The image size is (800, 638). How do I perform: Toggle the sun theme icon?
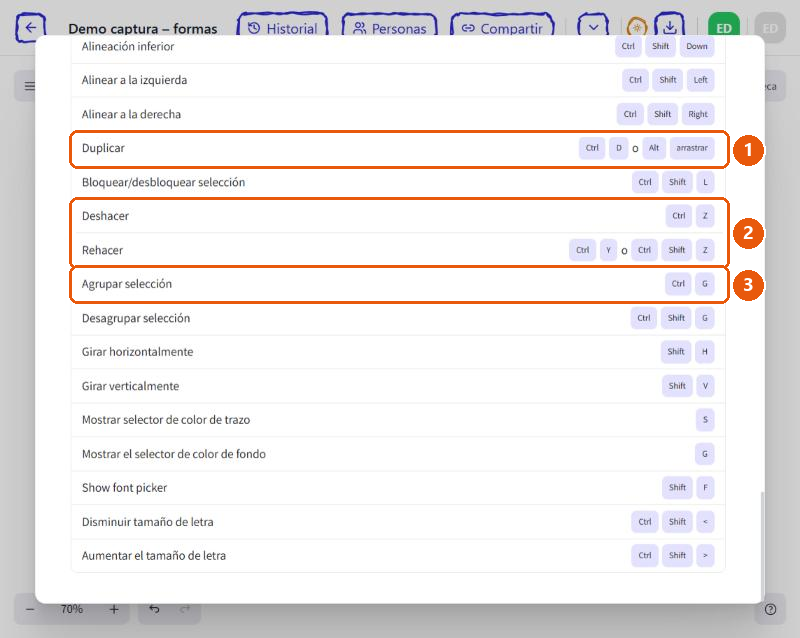(636, 28)
